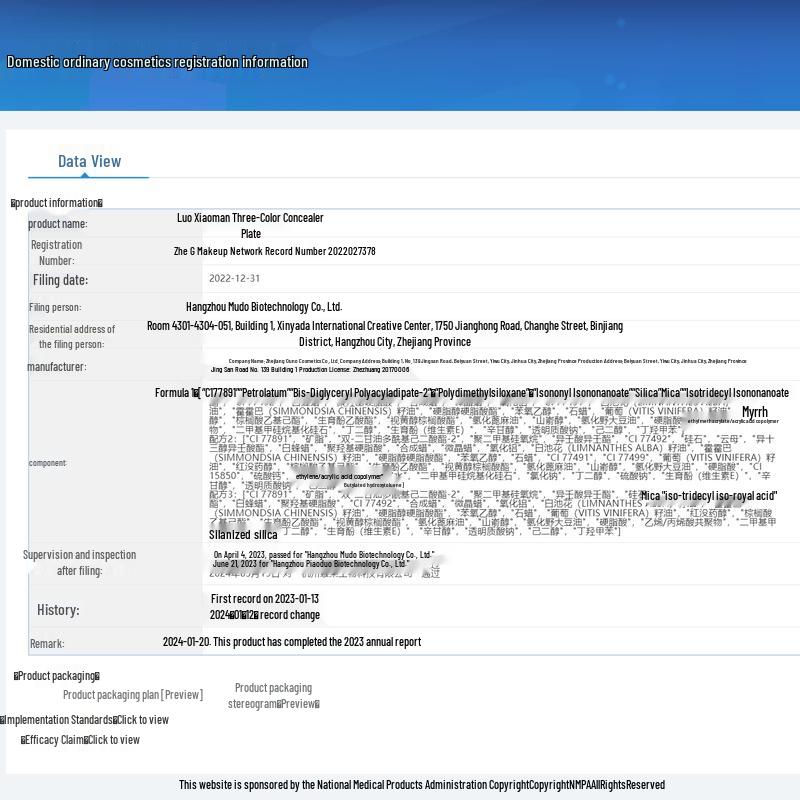View the Implementation Standards
800x800 pixels.
(85, 720)
